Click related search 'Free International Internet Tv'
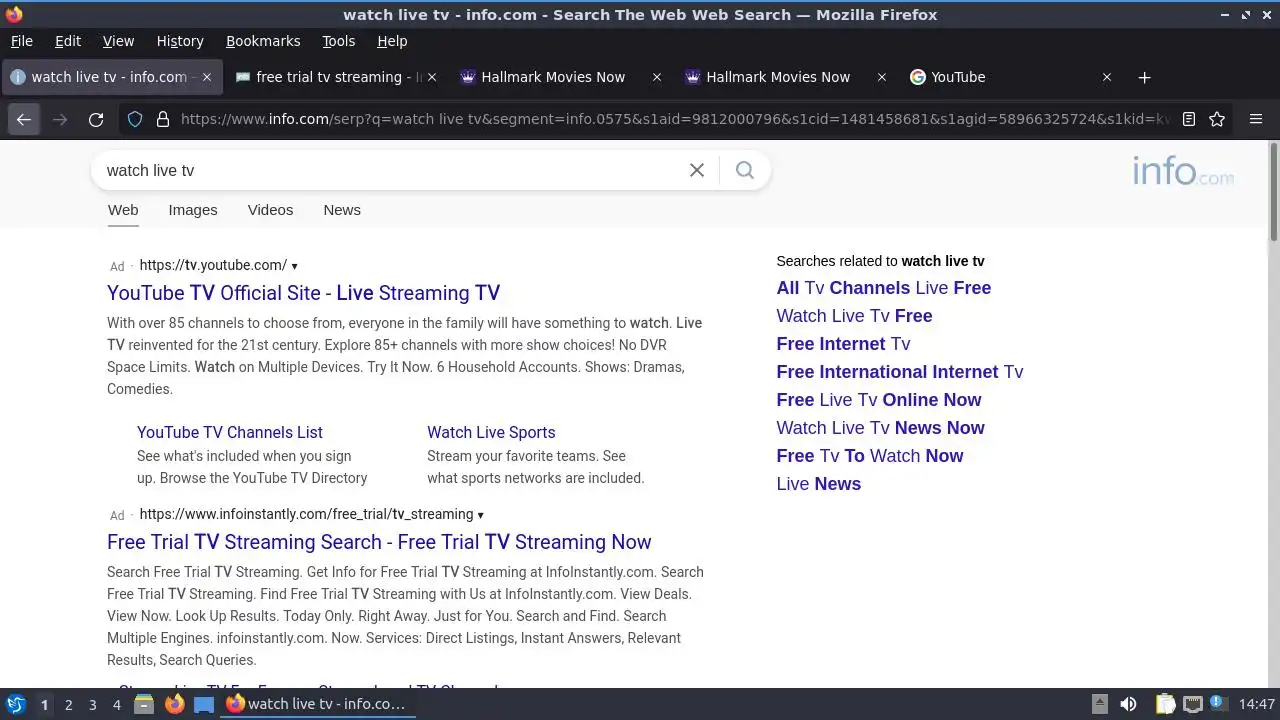Image resolution: width=1280 pixels, height=720 pixels. (x=899, y=372)
